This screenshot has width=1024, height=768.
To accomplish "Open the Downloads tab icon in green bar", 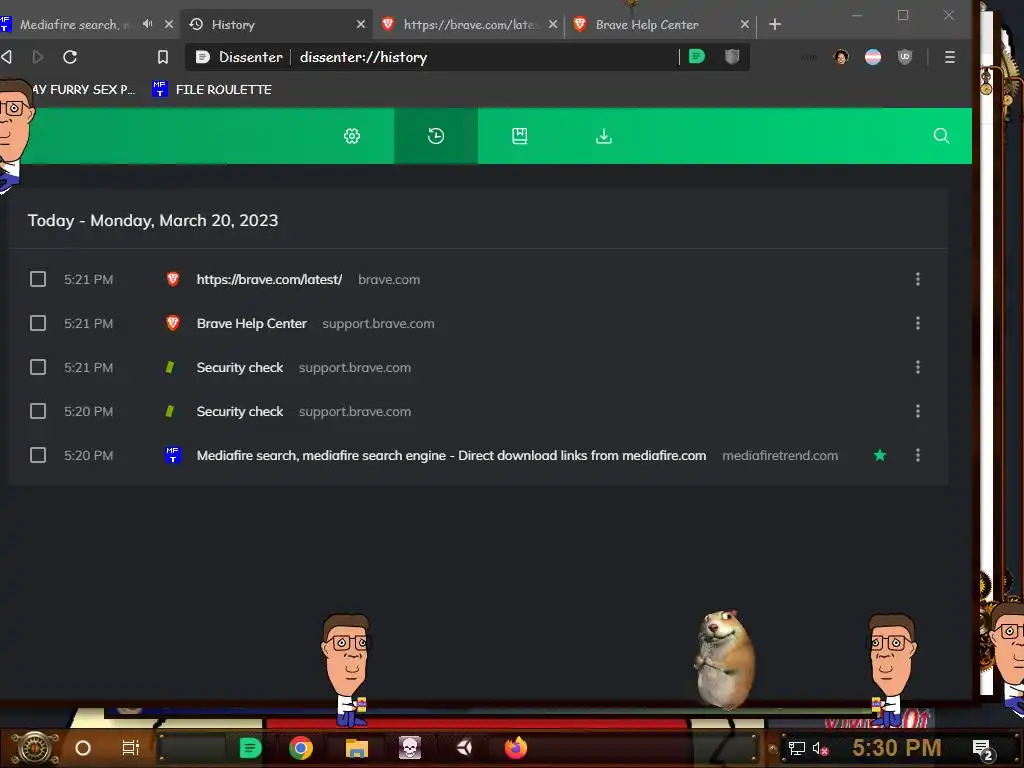I will pyautogui.click(x=604, y=136).
